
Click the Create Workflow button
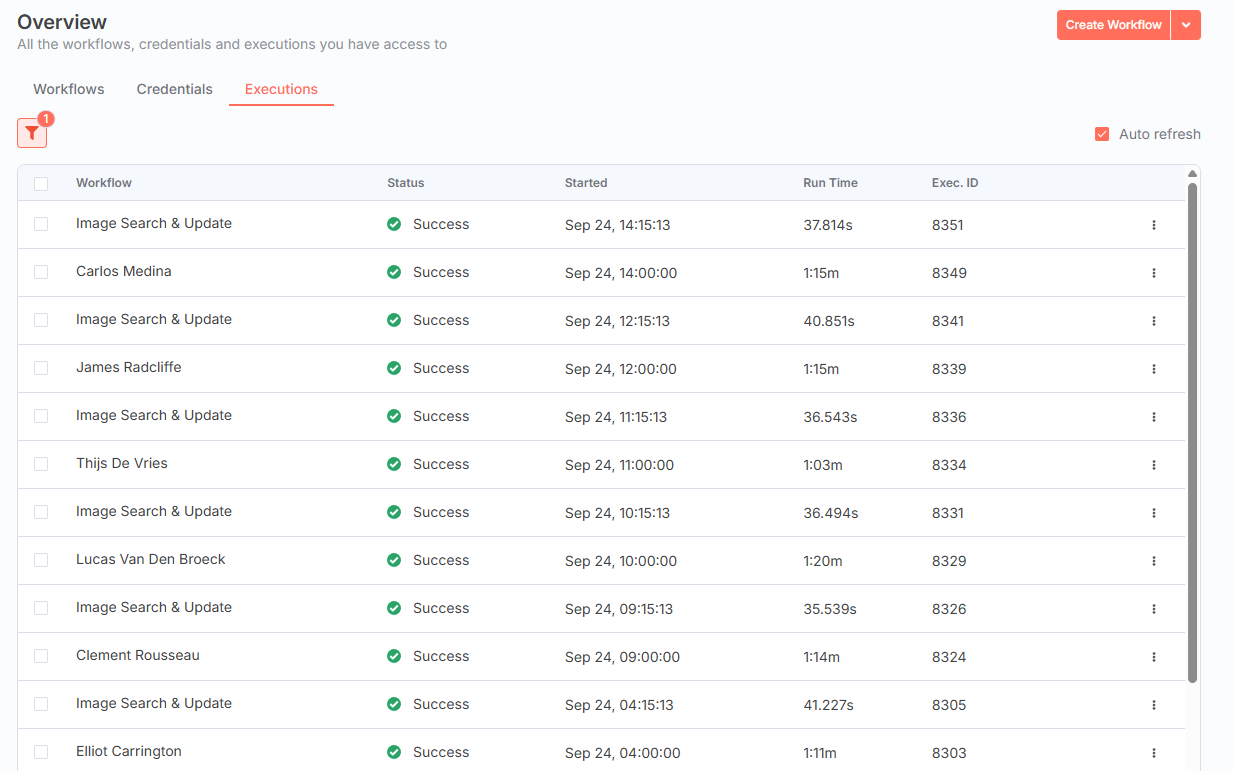click(x=1113, y=24)
